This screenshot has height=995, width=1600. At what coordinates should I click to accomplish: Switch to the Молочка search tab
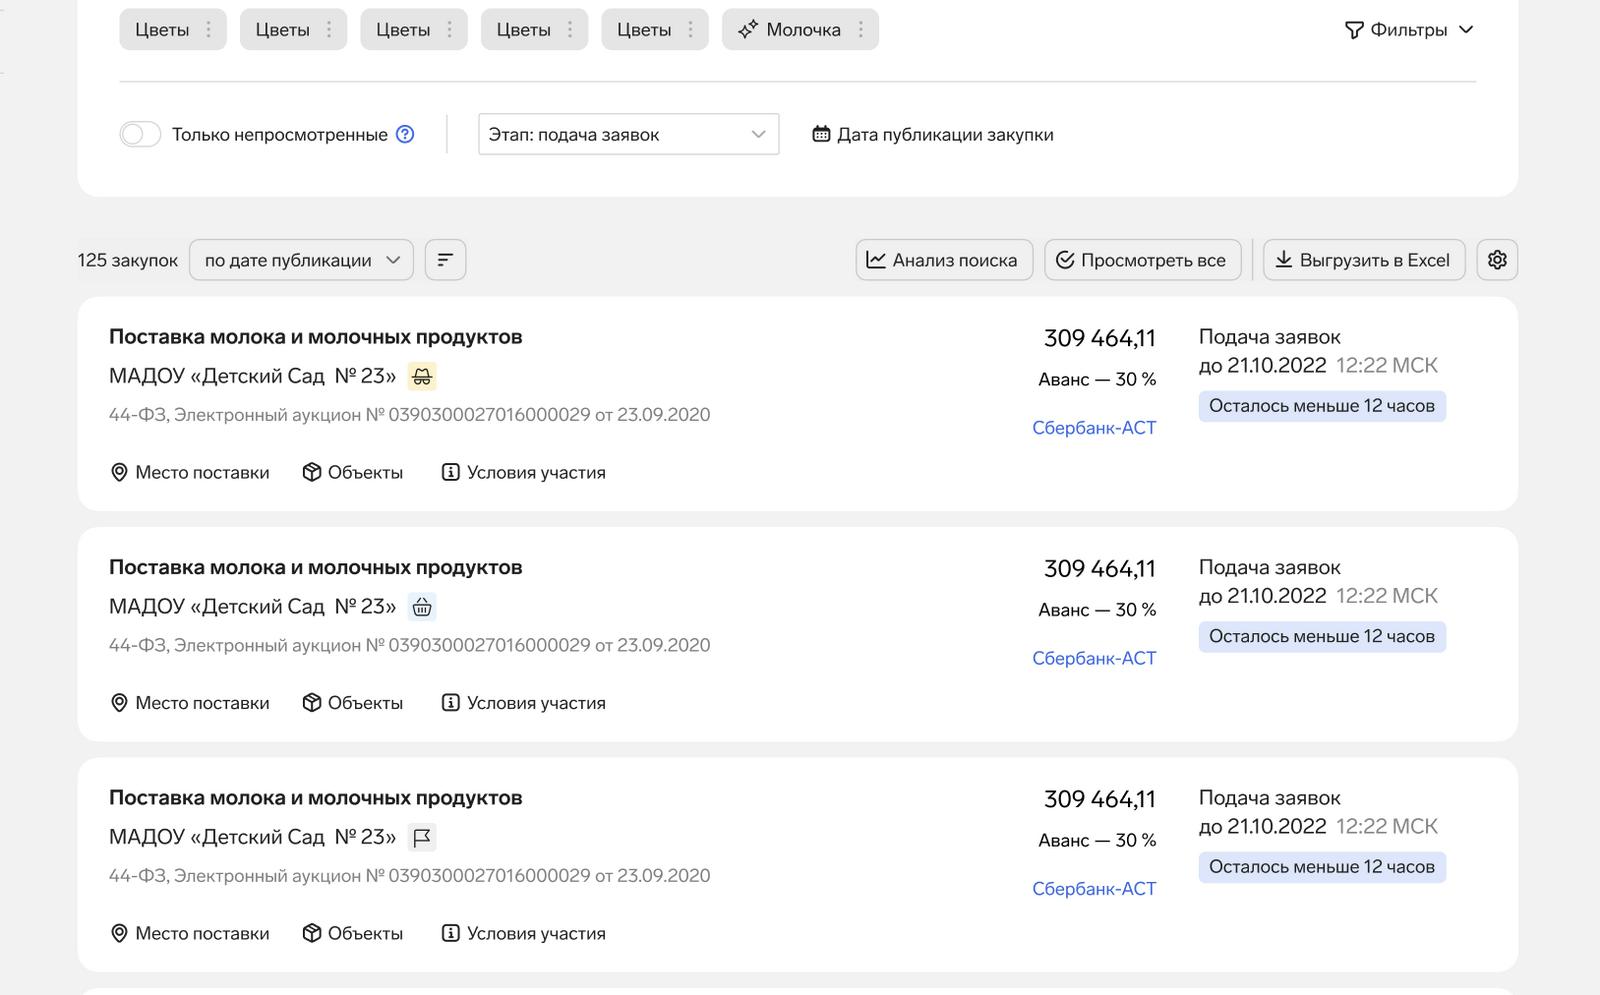790,30
